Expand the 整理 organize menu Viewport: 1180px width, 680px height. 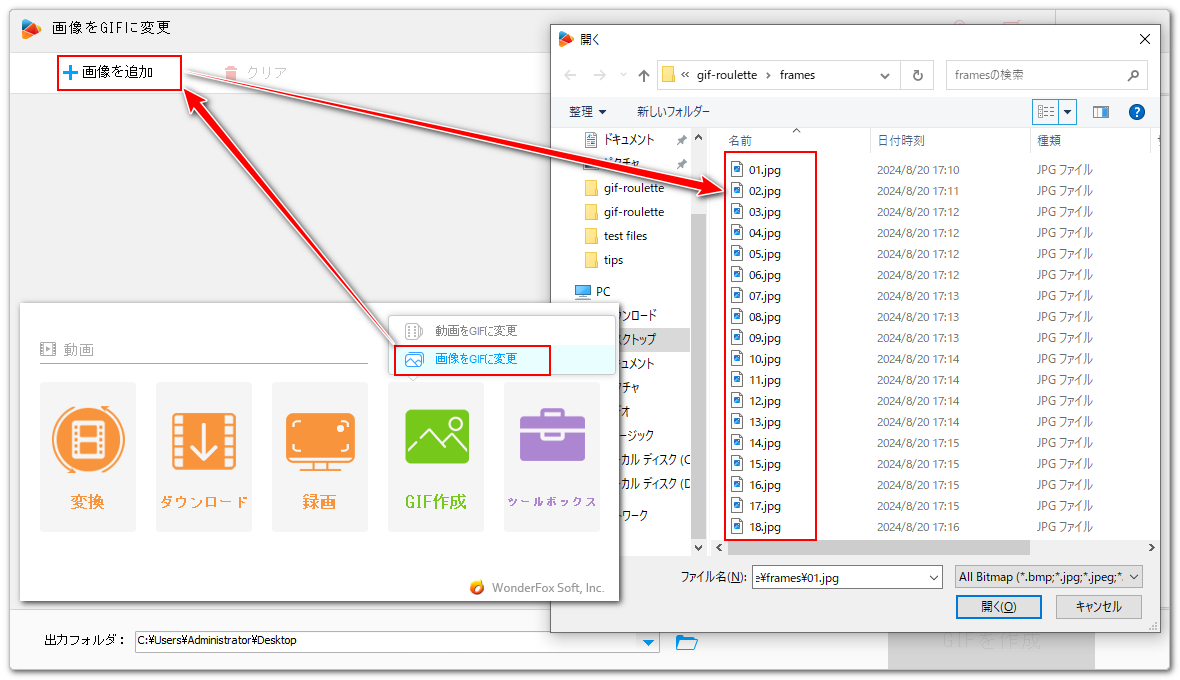588,112
